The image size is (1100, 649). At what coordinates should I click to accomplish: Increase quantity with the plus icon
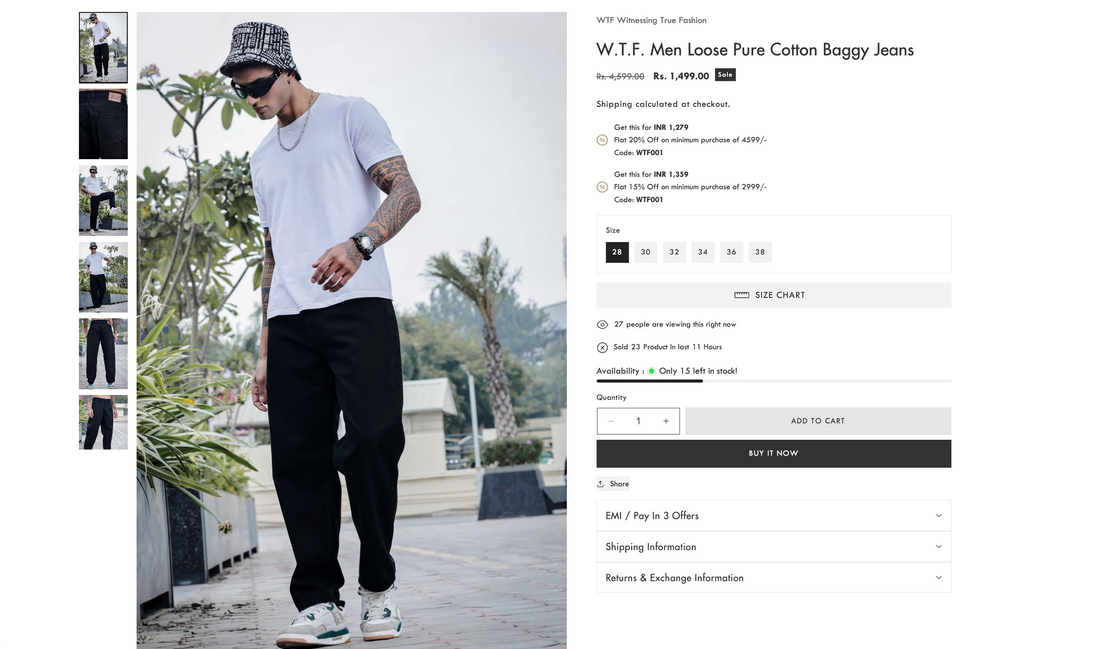[666, 421]
